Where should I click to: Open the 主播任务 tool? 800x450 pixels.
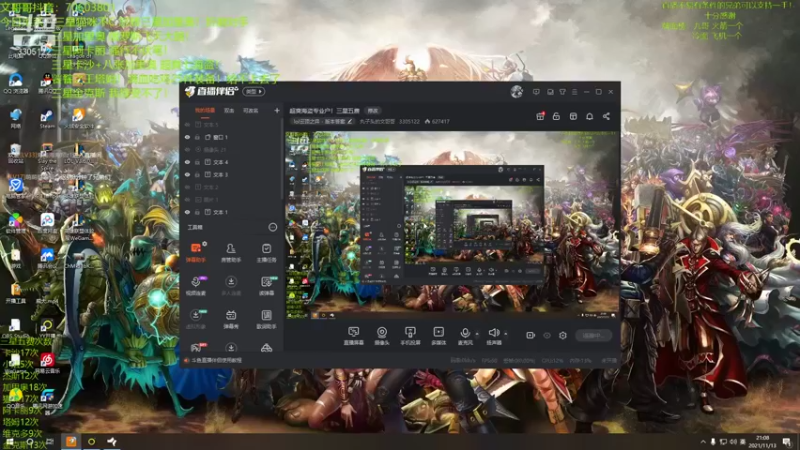266,252
